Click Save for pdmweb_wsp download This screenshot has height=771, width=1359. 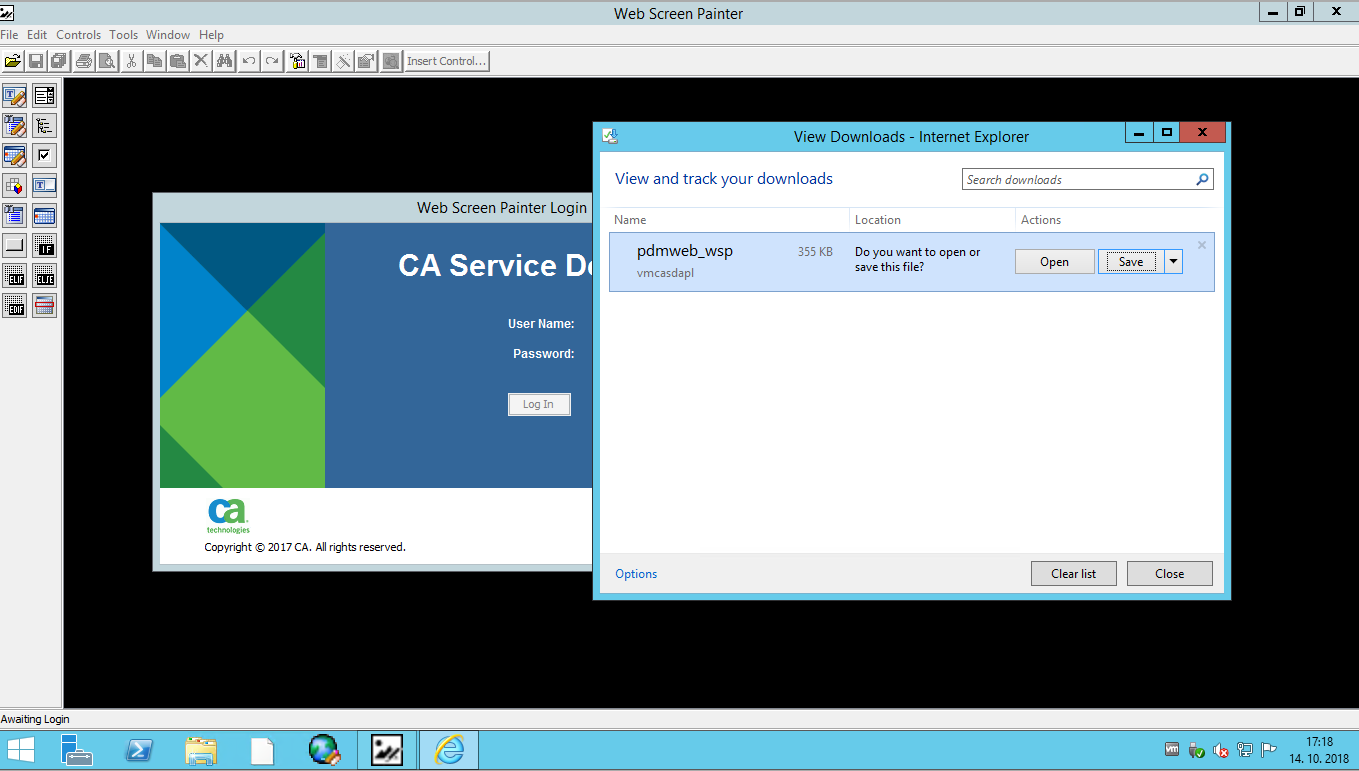point(1131,262)
